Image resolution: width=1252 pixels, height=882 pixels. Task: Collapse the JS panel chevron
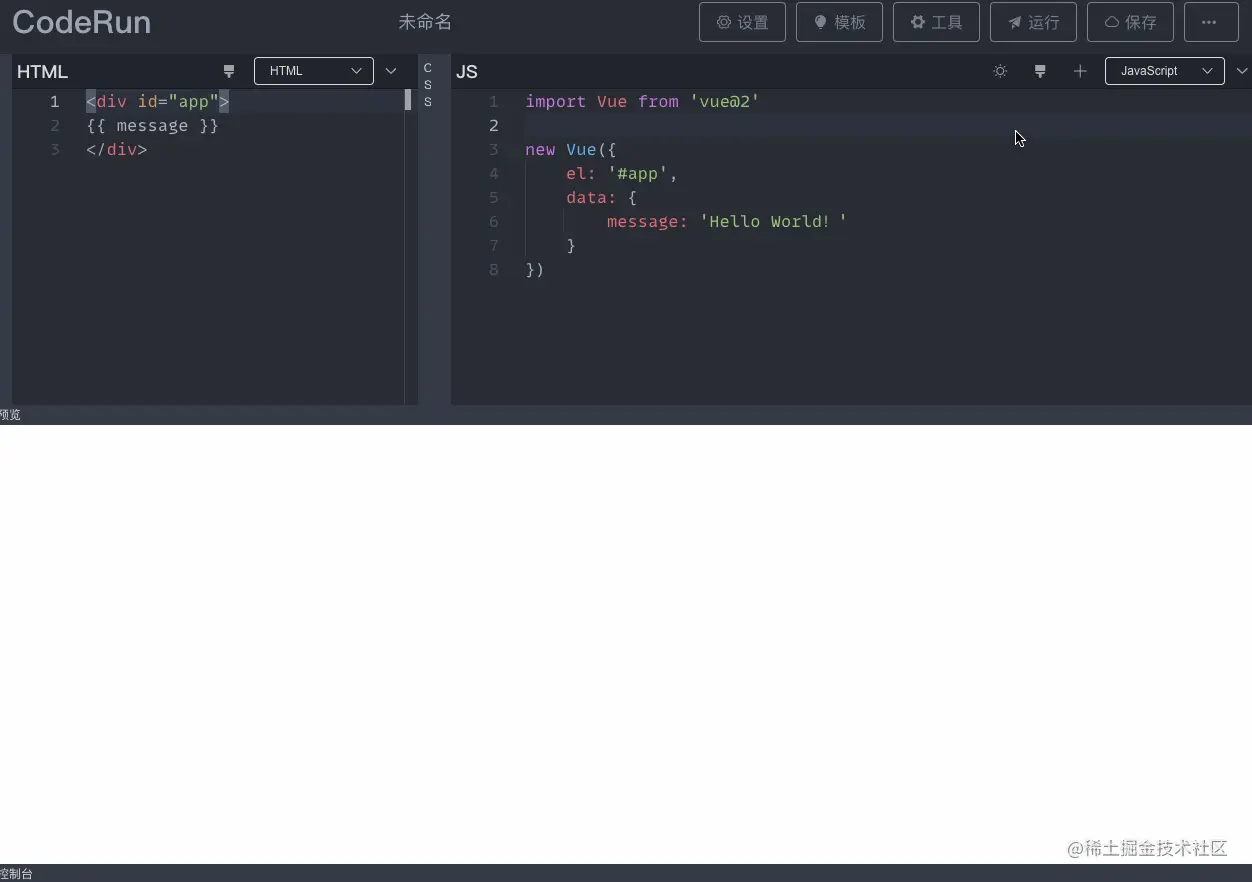pyautogui.click(x=1242, y=71)
